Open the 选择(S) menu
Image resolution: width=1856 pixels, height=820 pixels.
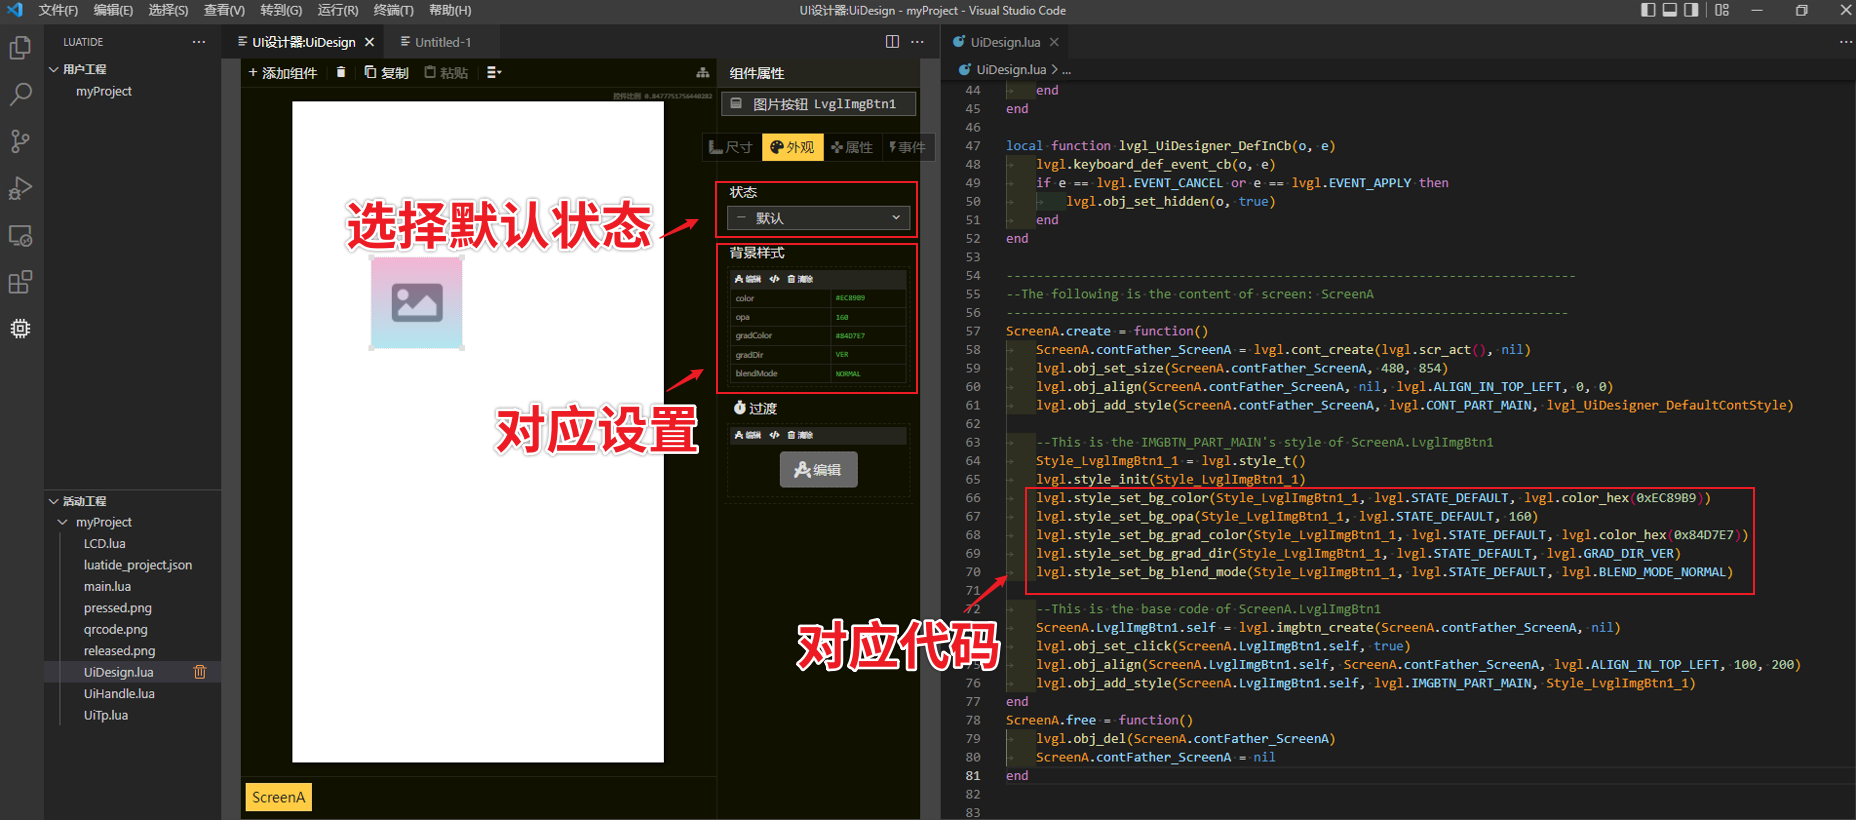point(168,10)
